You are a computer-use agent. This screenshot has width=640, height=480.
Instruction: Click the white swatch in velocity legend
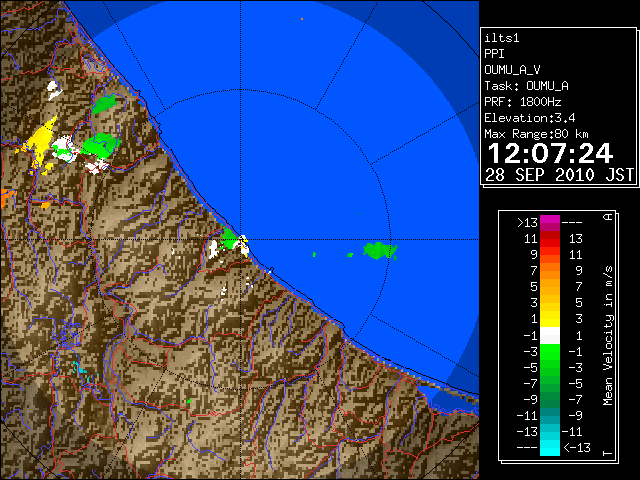550,336
